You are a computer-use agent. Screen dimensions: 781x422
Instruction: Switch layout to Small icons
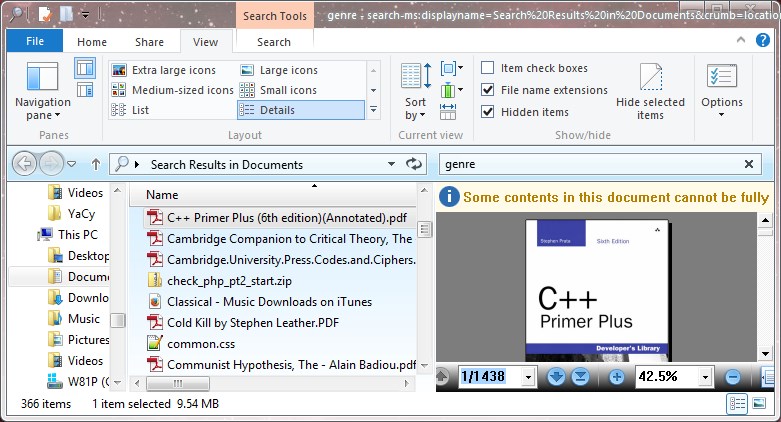tap(278, 90)
